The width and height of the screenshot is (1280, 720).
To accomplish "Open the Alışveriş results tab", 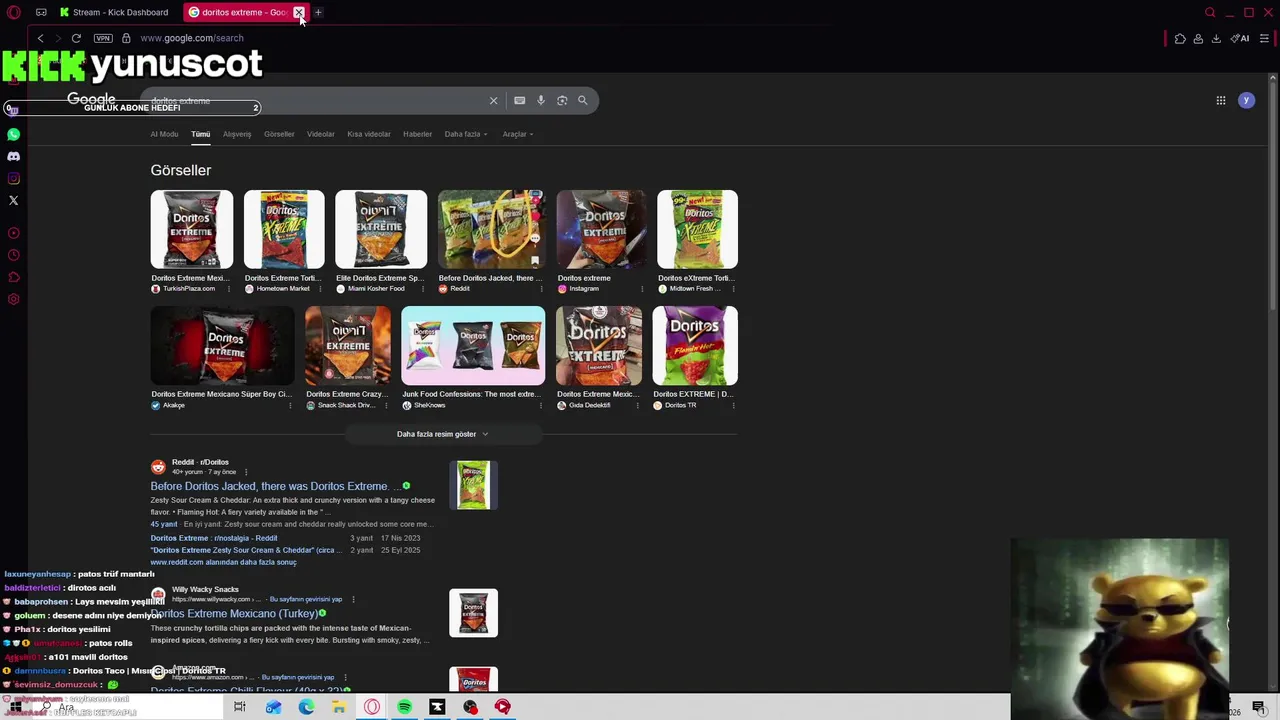I will coord(237,134).
